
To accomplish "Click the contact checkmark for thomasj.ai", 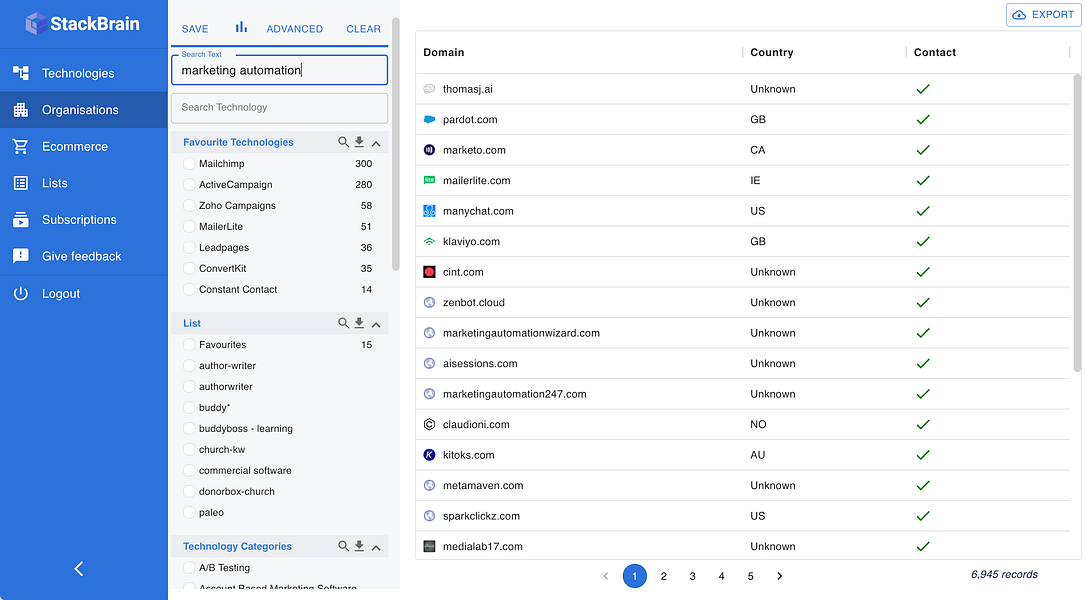I will (923, 89).
